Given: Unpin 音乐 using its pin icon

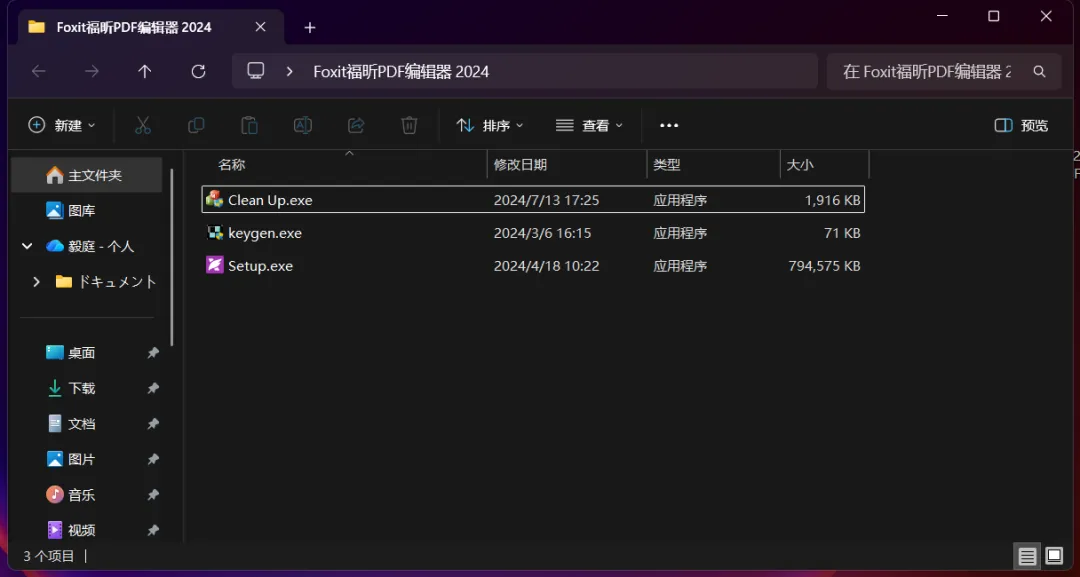Looking at the screenshot, I should [153, 494].
